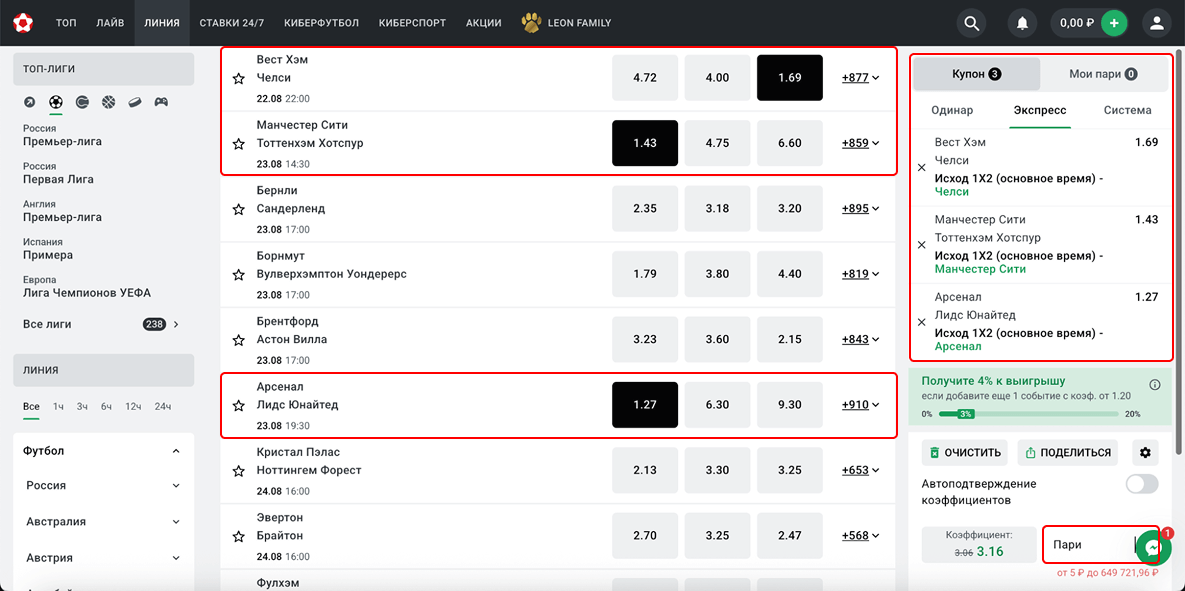This screenshot has width=1185, height=591.
Task: Click the 3% bonus progress bar
Action: coord(1031,414)
